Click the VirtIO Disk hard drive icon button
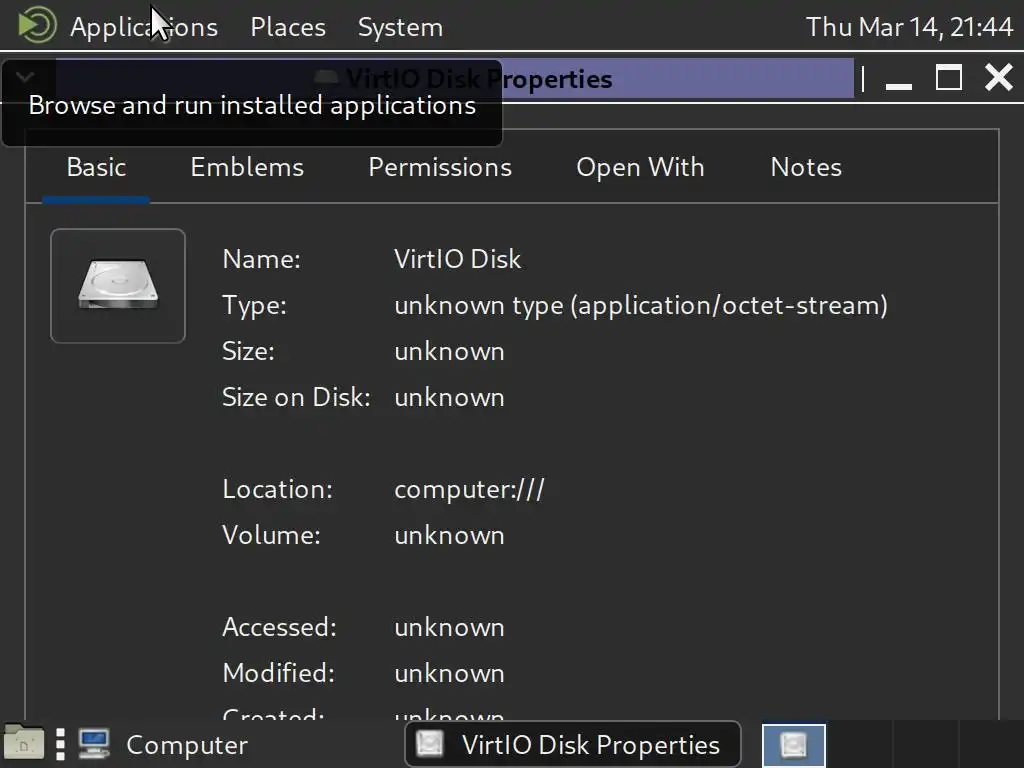1024x768 pixels. [x=118, y=286]
